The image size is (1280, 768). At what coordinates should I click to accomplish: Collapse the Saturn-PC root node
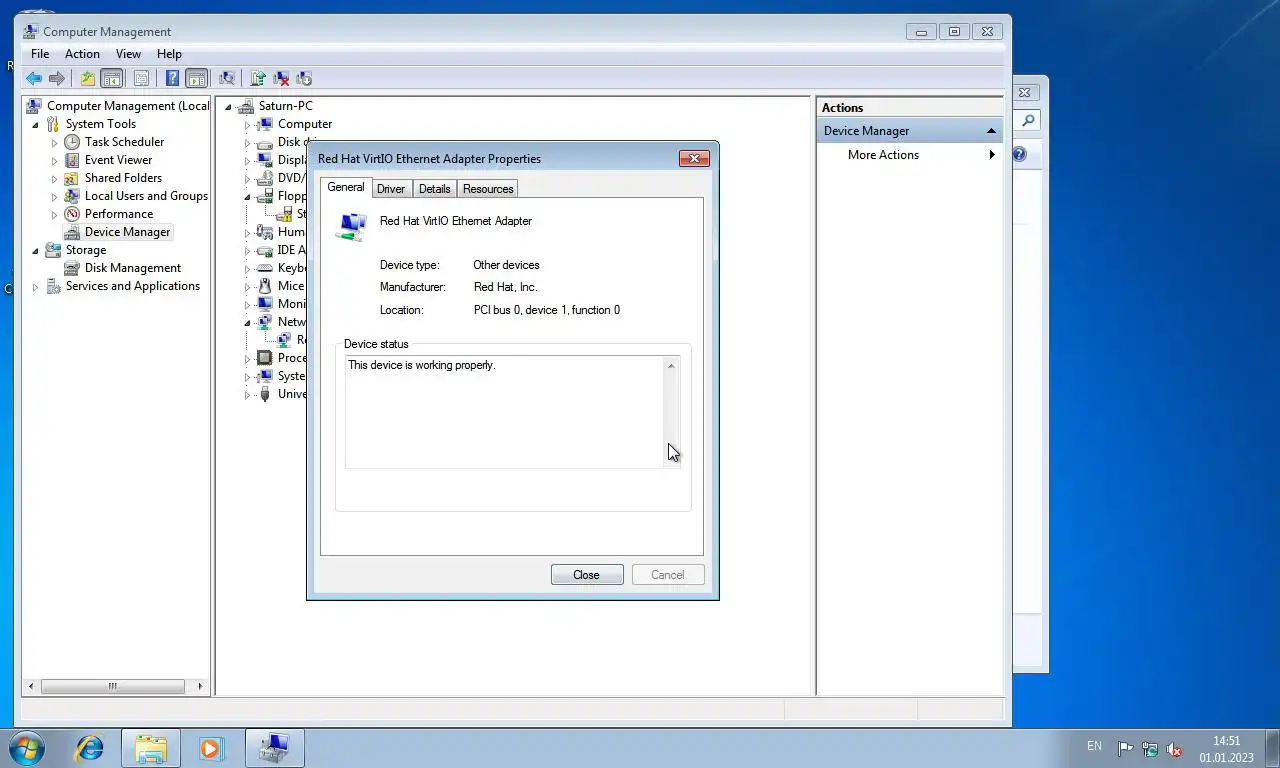pos(228,107)
